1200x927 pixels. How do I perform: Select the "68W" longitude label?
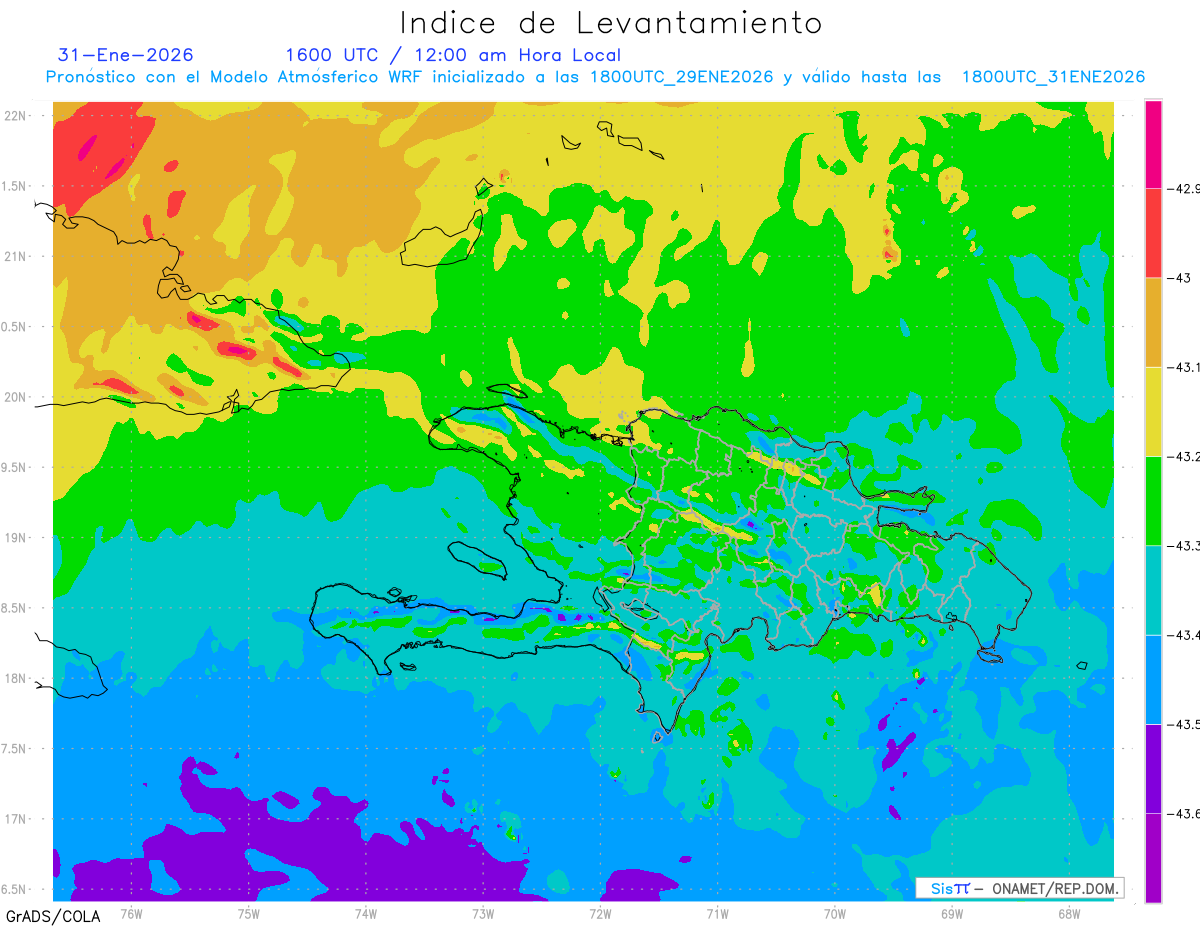(1068, 913)
